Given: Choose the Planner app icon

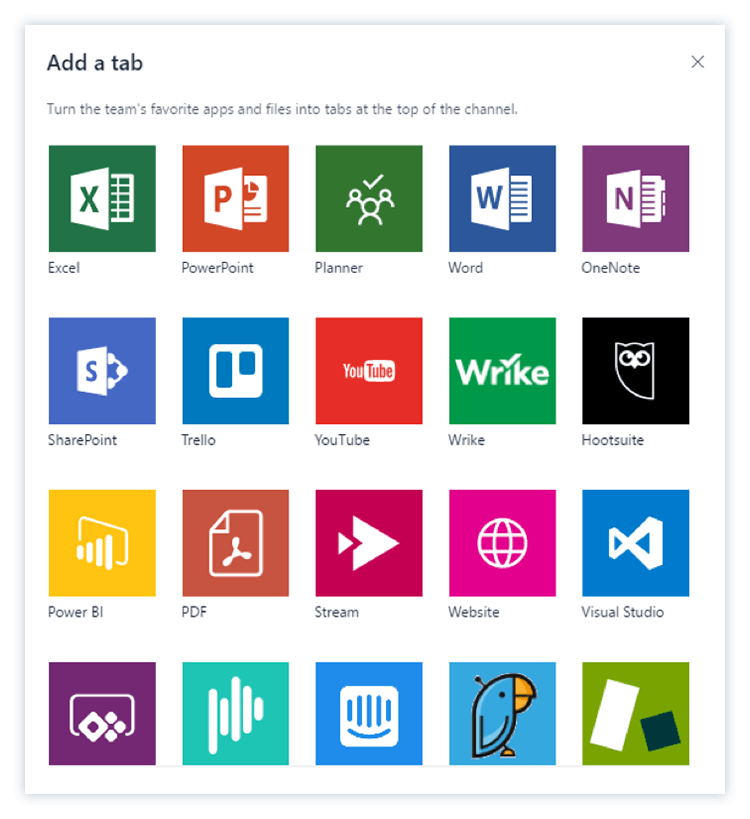Looking at the screenshot, I should coord(369,198).
